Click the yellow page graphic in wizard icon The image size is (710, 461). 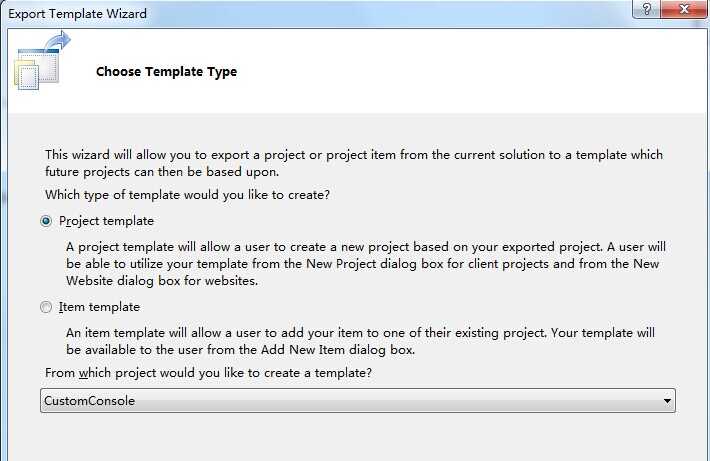(24, 74)
